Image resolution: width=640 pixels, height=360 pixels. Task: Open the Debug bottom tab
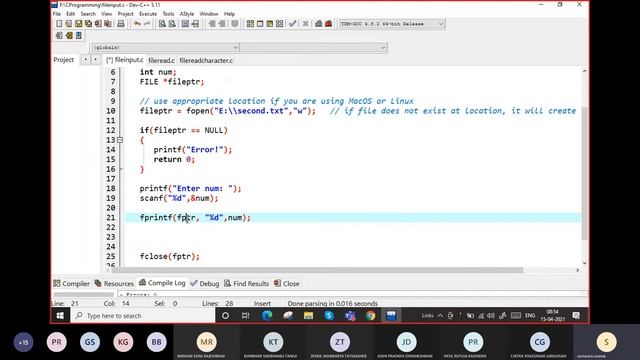(205, 283)
